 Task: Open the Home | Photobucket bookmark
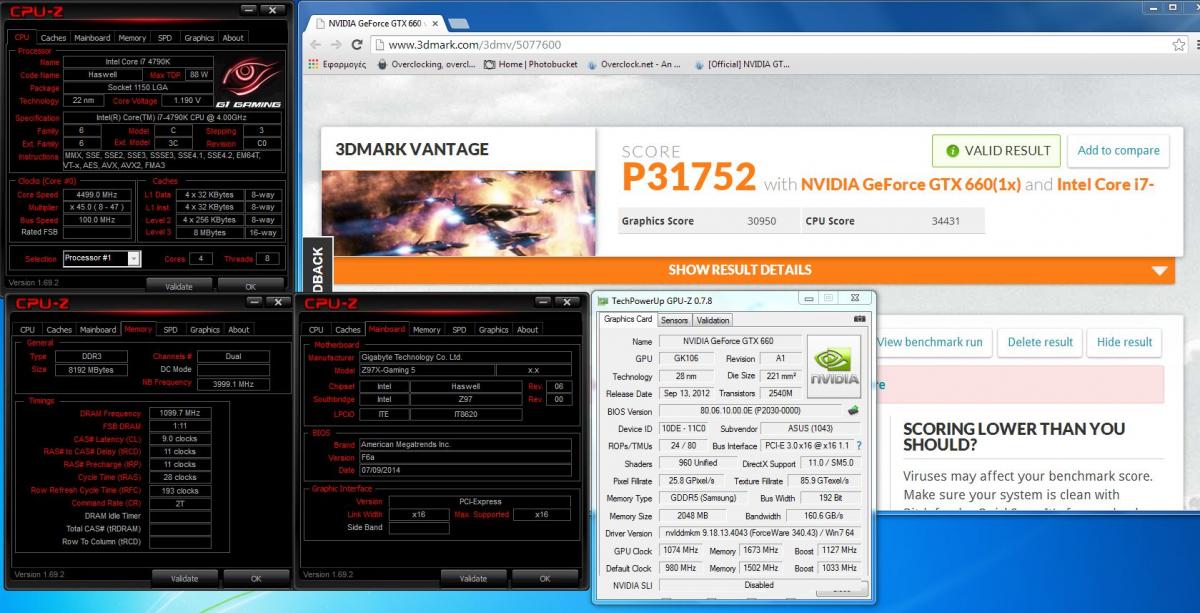click(x=530, y=65)
